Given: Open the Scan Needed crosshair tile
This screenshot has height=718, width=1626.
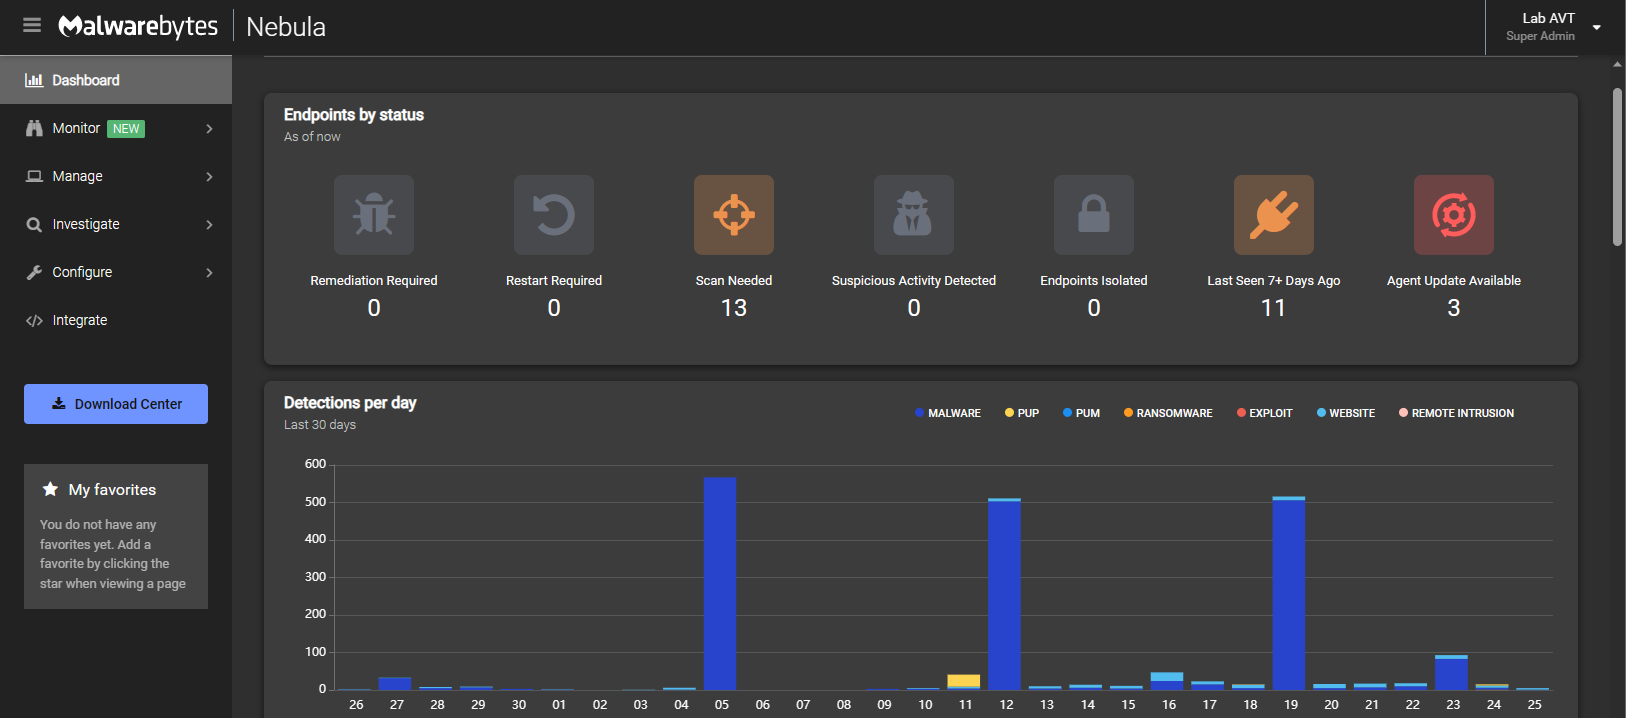Looking at the screenshot, I should coord(734,215).
